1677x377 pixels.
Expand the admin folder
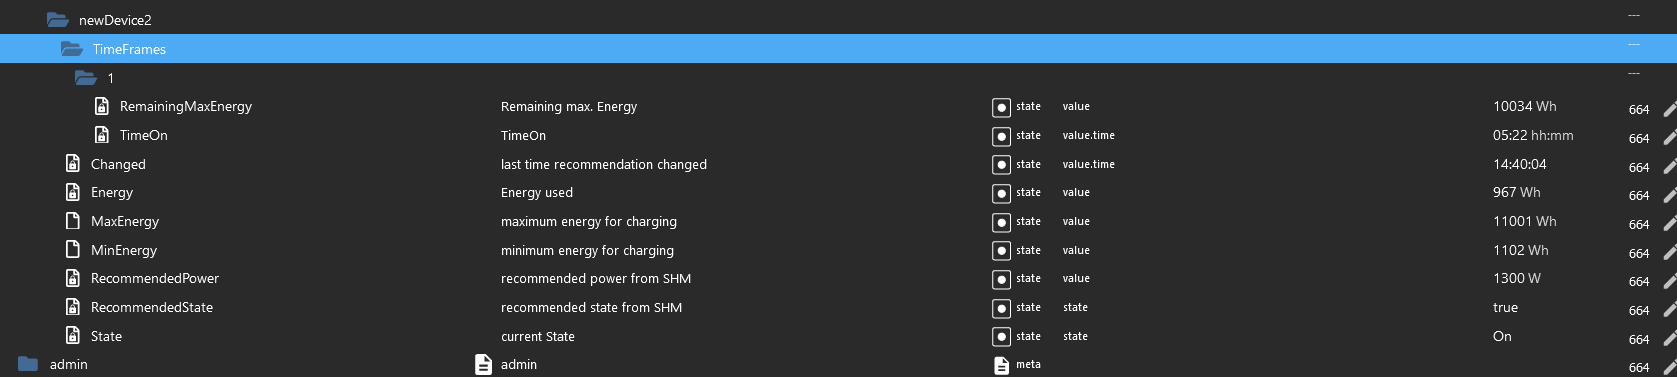point(28,364)
